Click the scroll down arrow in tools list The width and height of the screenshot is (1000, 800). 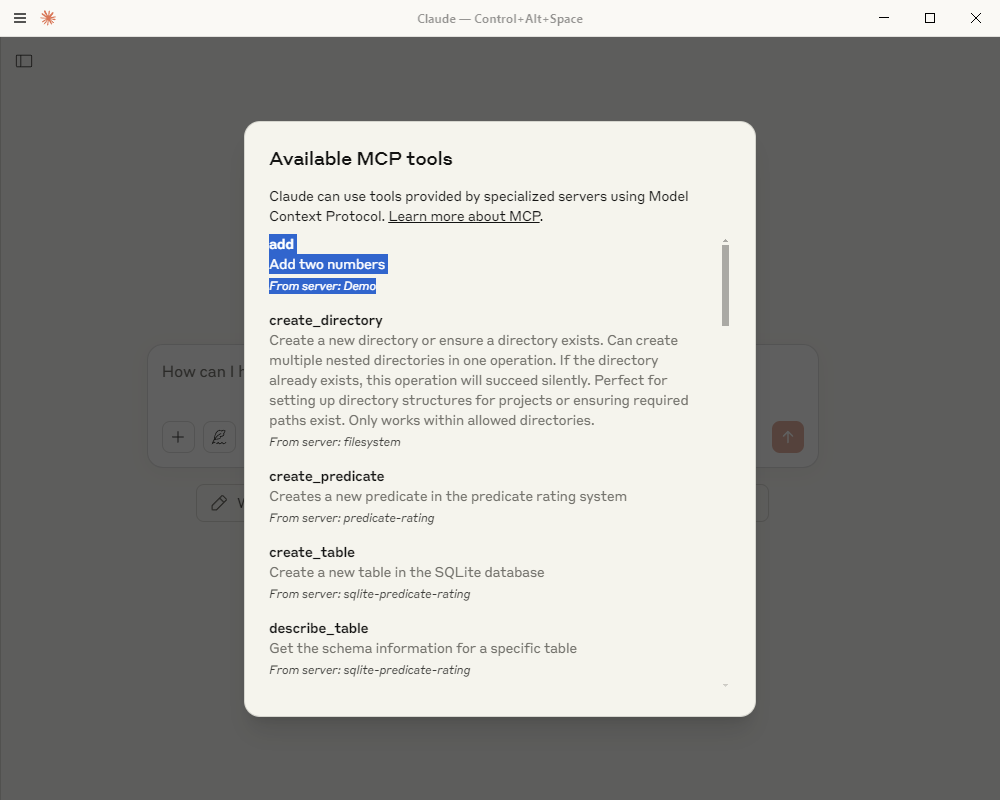click(x=725, y=685)
